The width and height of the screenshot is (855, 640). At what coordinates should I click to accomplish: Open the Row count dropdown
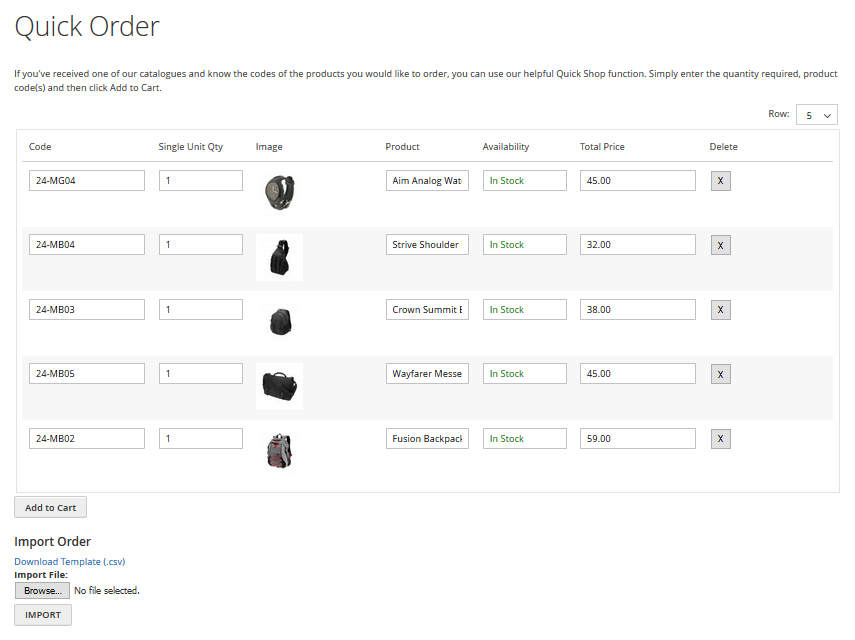coord(816,115)
